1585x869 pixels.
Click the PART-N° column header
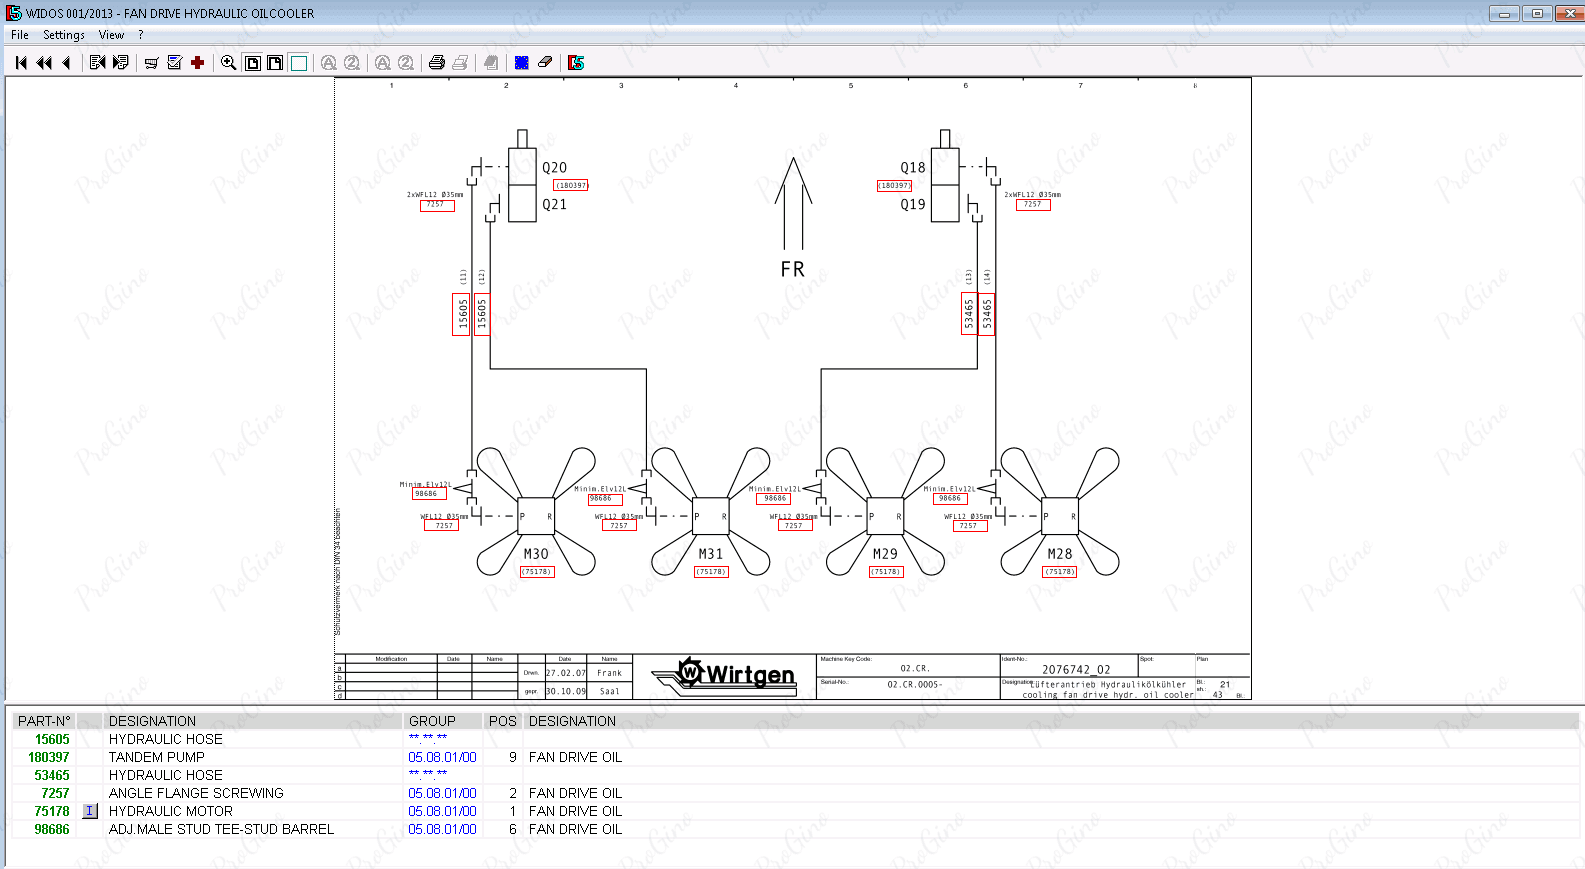44,721
